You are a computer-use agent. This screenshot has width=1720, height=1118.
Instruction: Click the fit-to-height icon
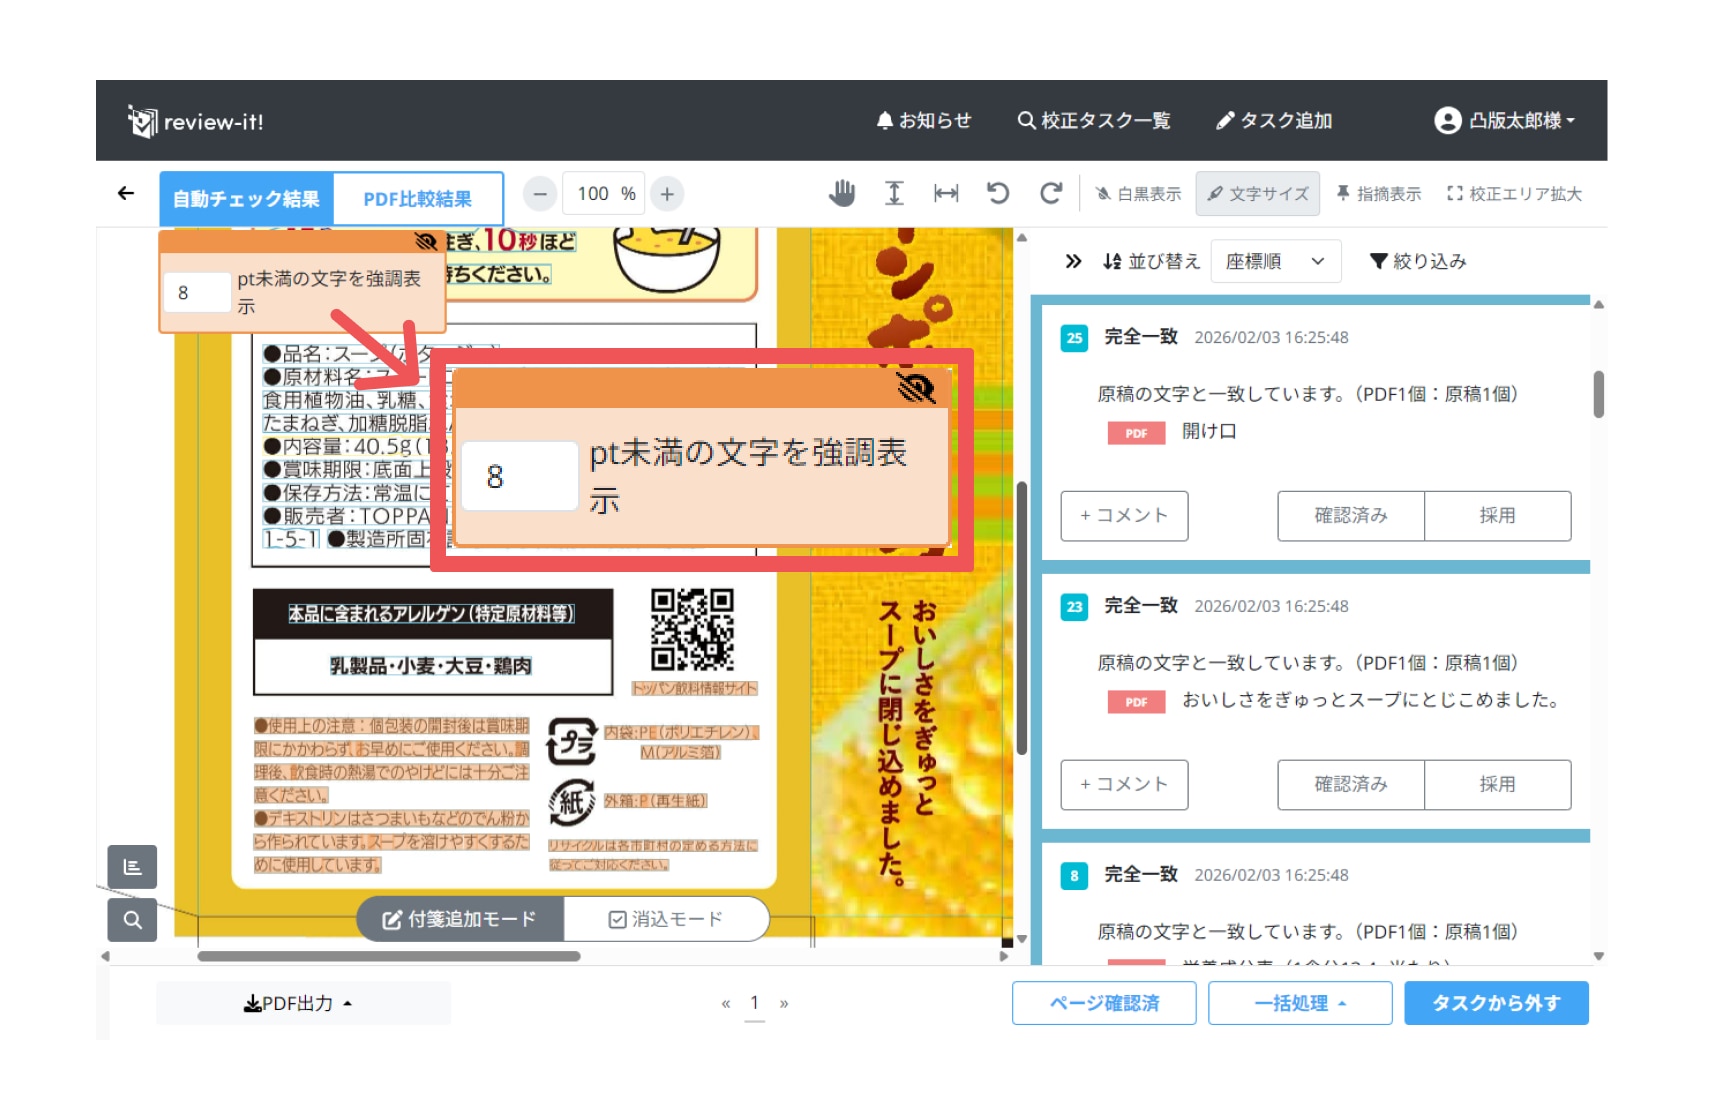coord(894,193)
